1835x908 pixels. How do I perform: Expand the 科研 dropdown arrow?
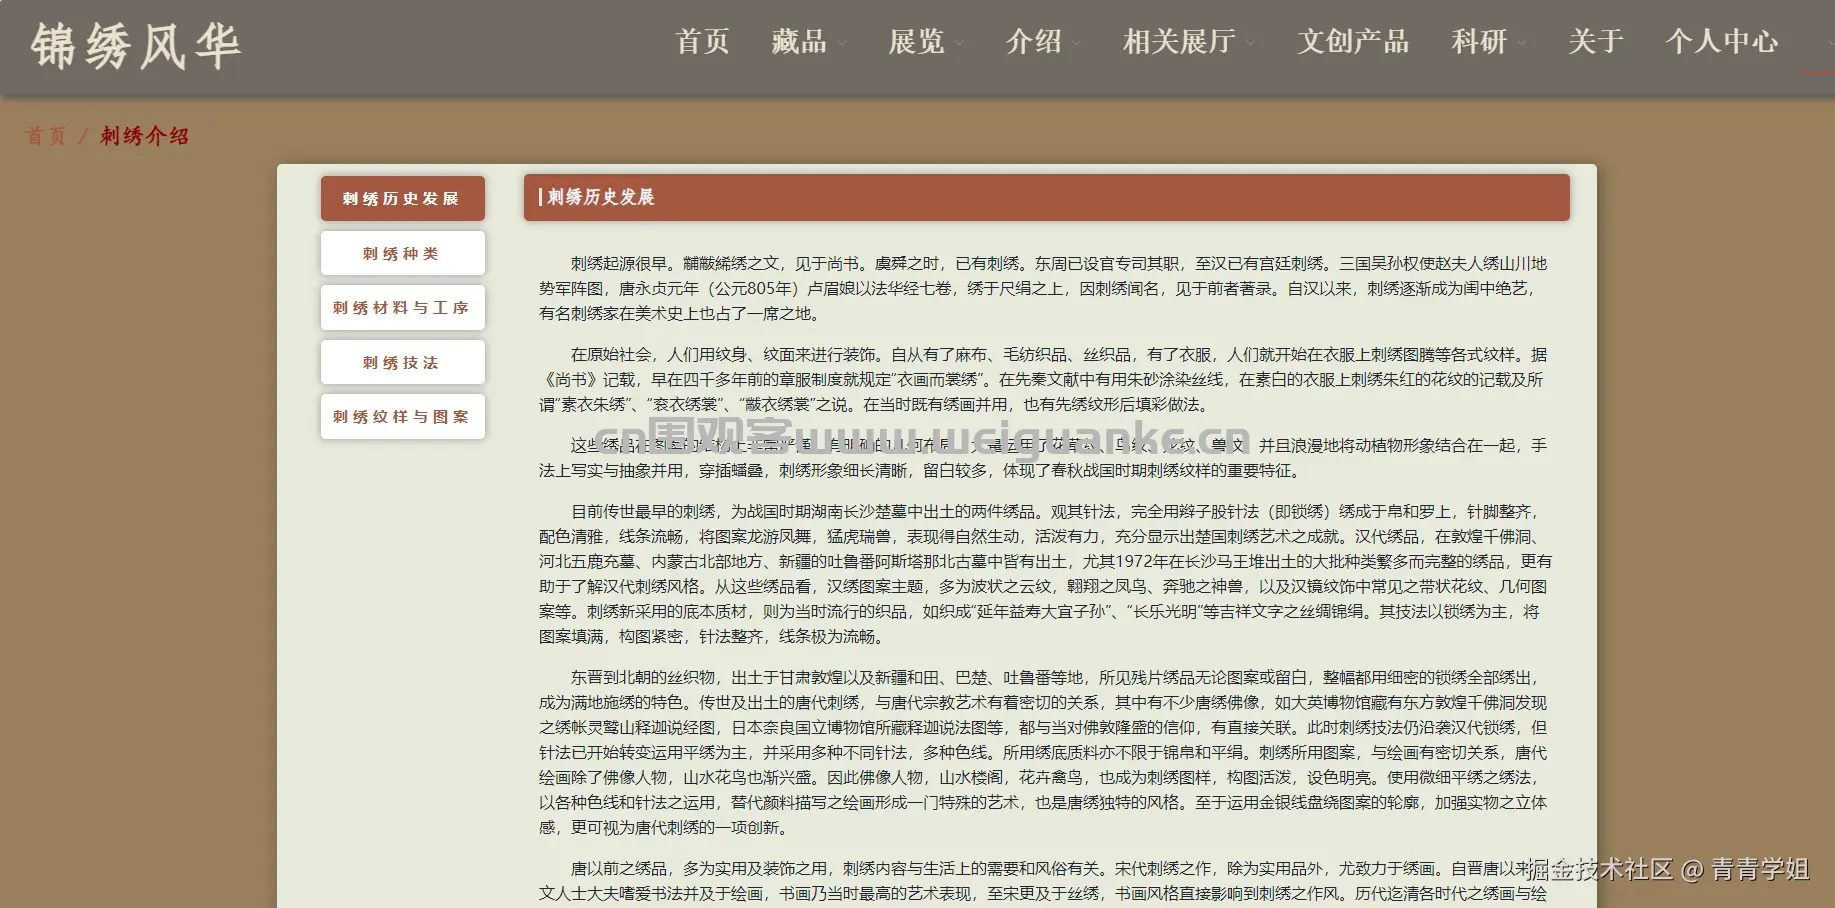pyautogui.click(x=1521, y=43)
